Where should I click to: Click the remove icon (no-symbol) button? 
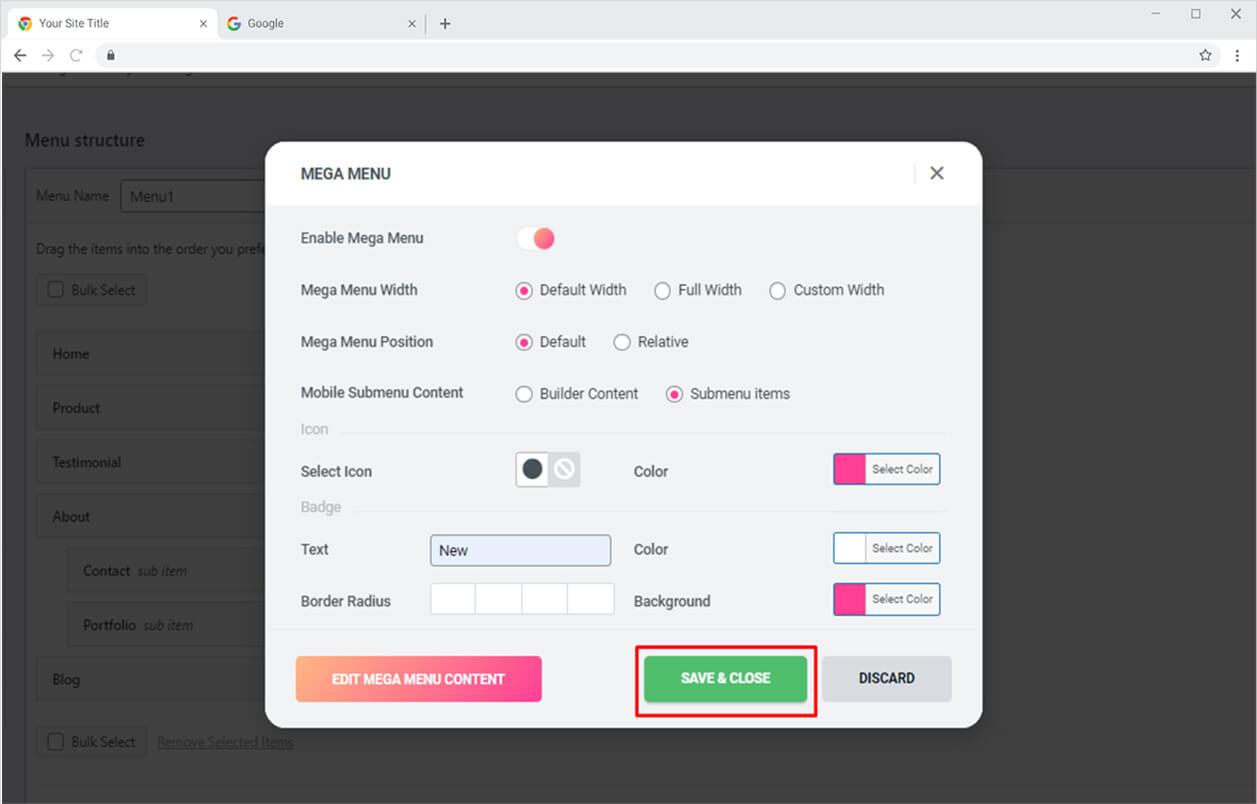(565, 470)
